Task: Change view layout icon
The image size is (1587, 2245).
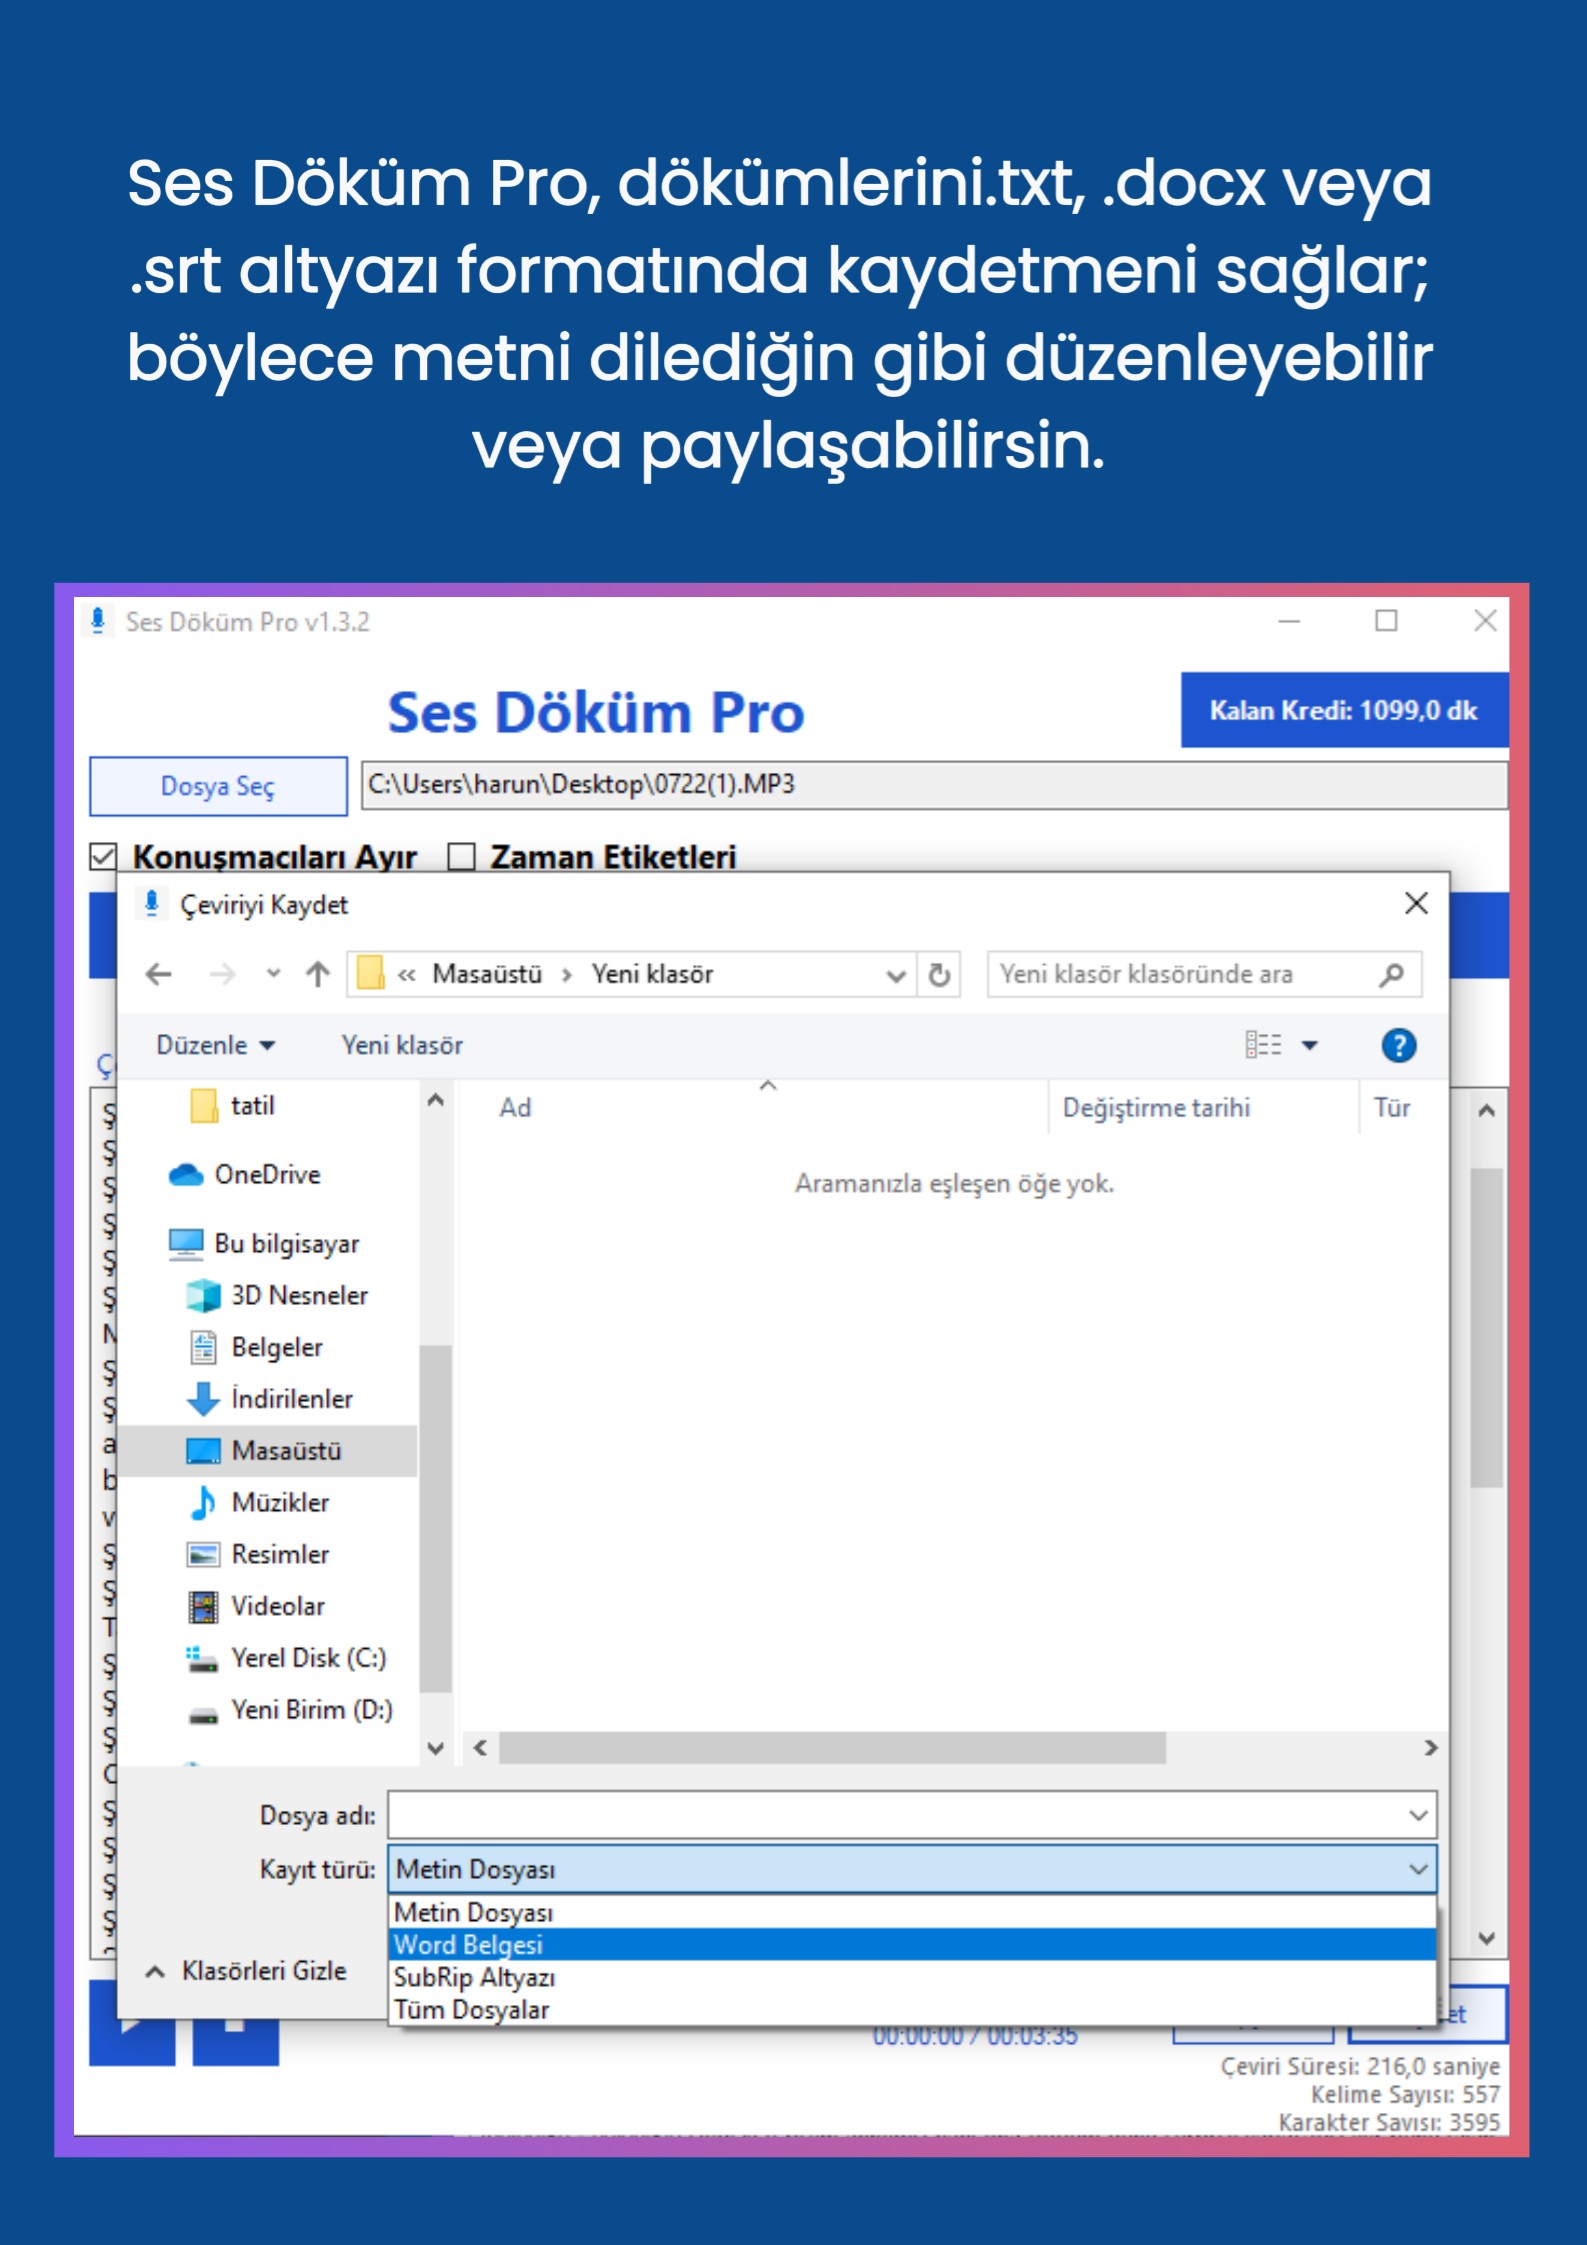Action: click(x=1263, y=1045)
